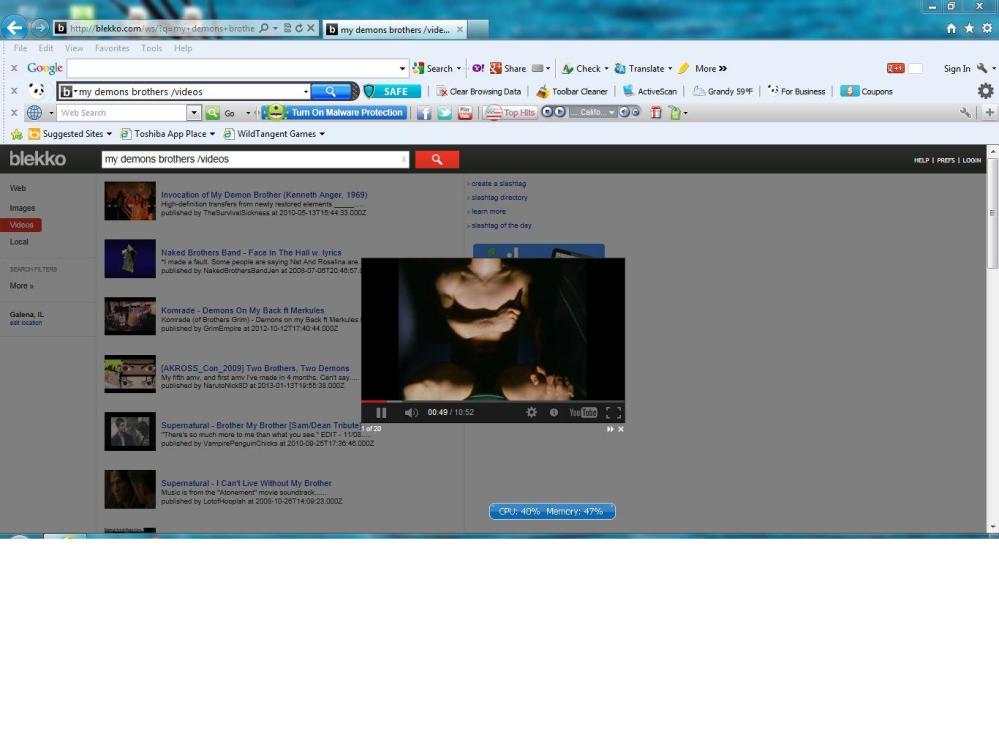This screenshot has width=999, height=732.
Task: Pause the playing YouTube video
Action: 381,413
